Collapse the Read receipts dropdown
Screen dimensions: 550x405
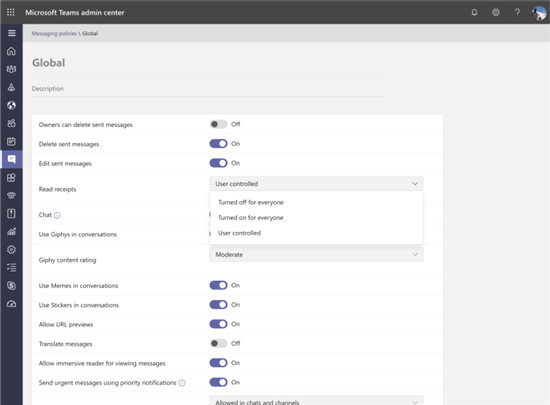pyautogui.click(x=316, y=184)
